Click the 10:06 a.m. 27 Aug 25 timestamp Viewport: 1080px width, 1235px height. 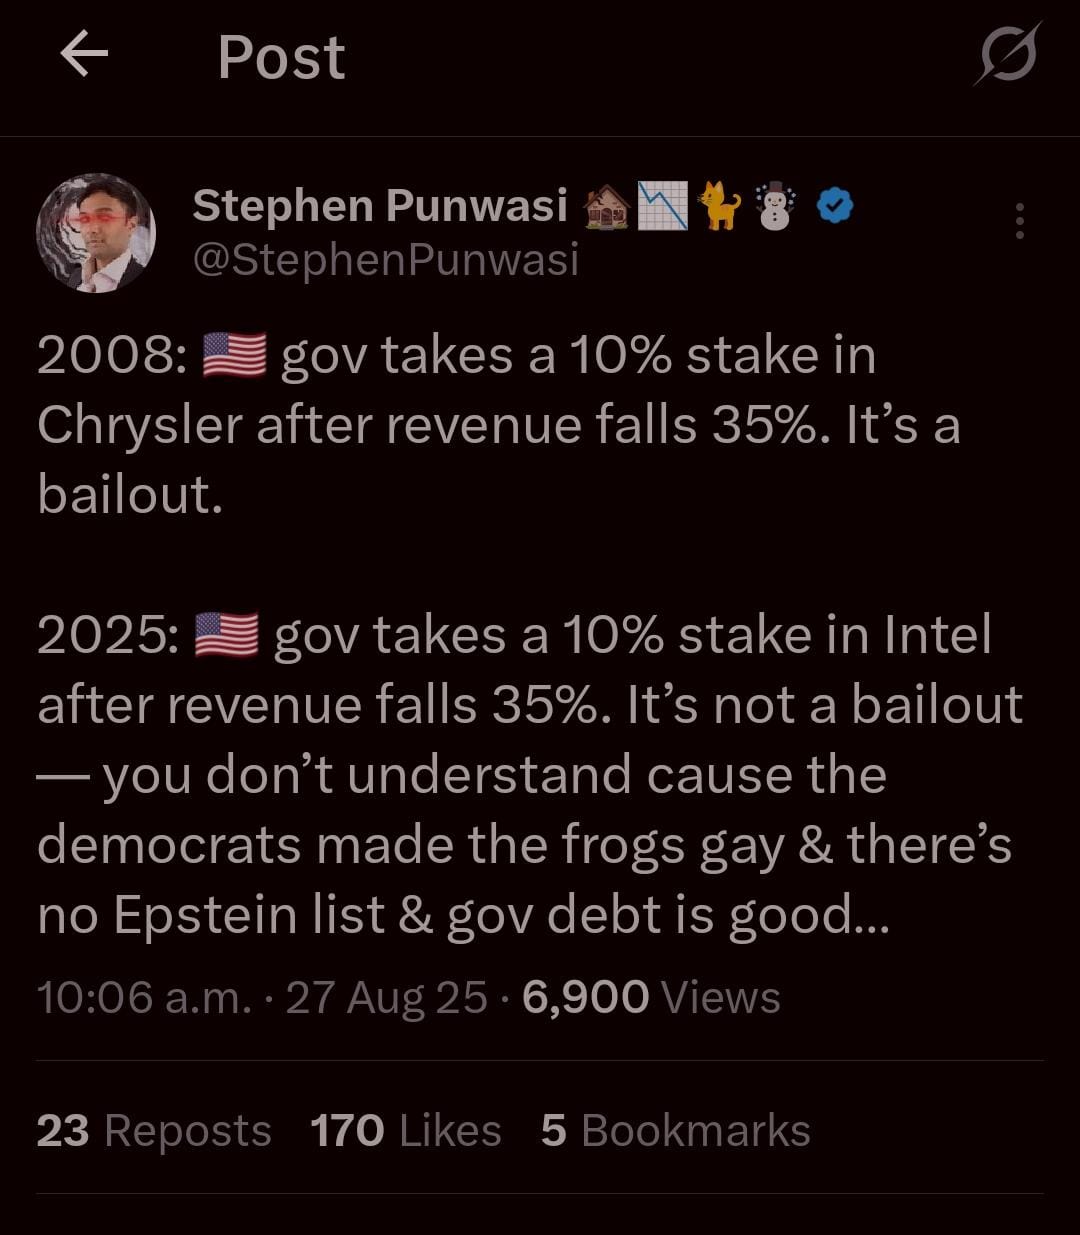click(x=262, y=997)
